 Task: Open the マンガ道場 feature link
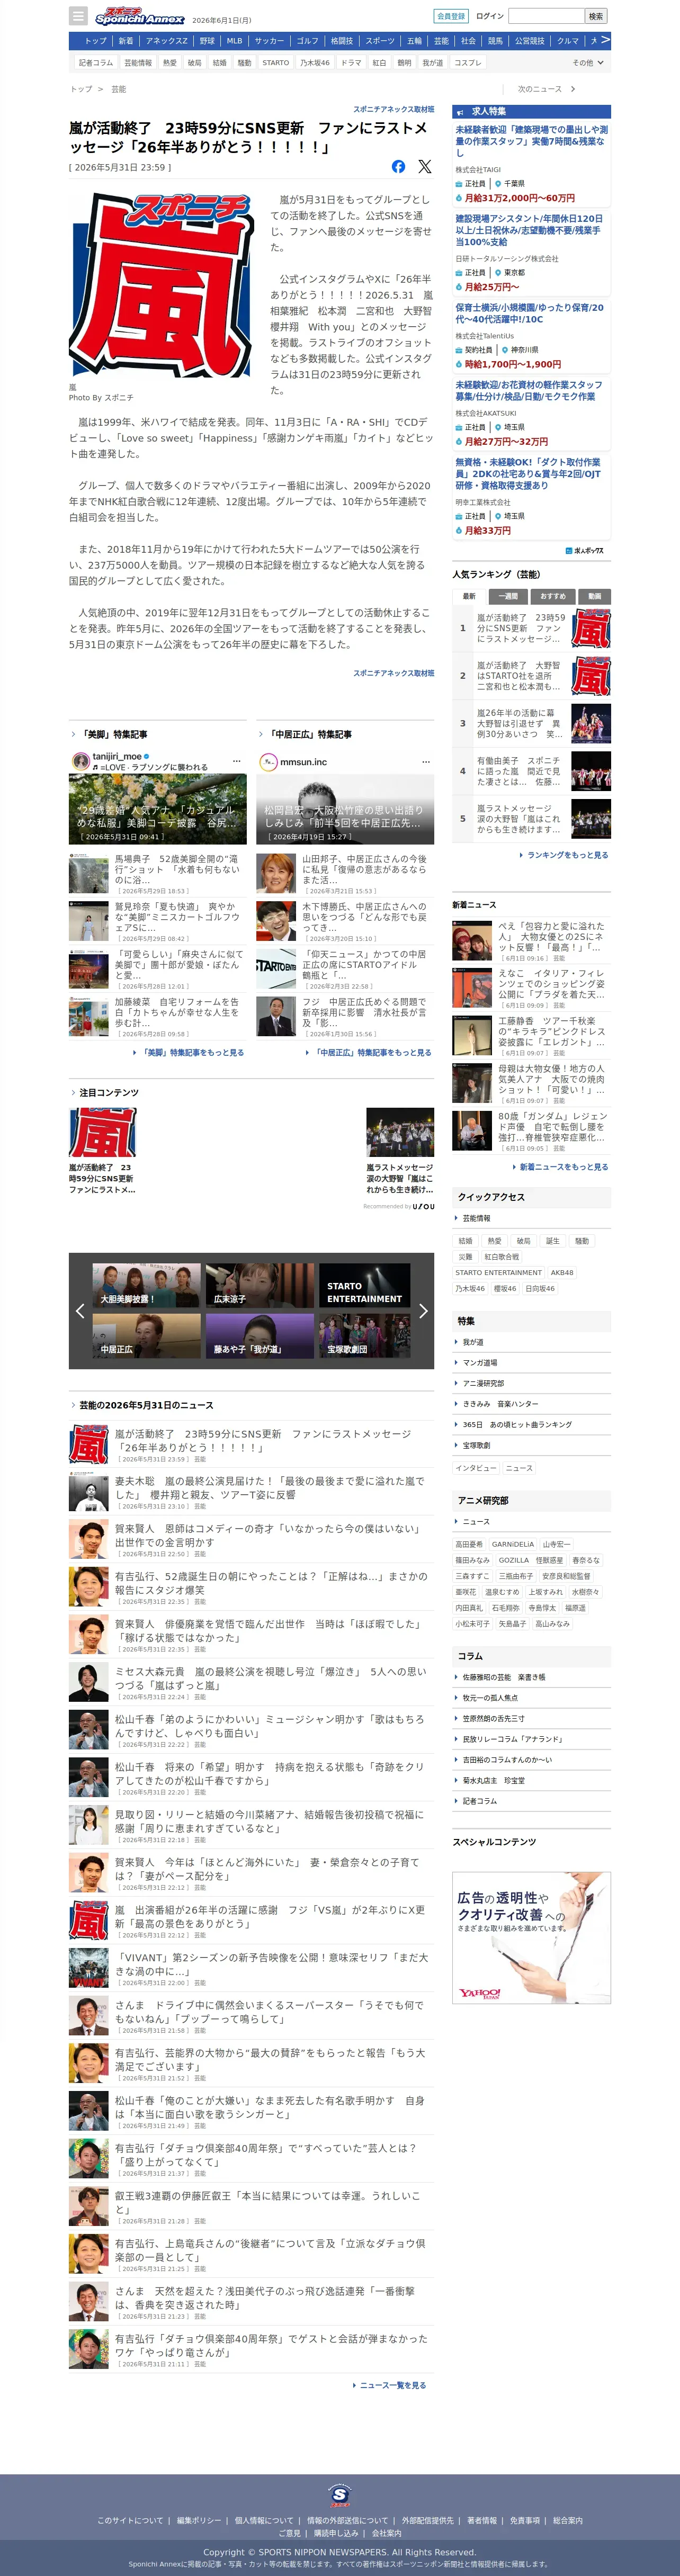pos(480,1363)
